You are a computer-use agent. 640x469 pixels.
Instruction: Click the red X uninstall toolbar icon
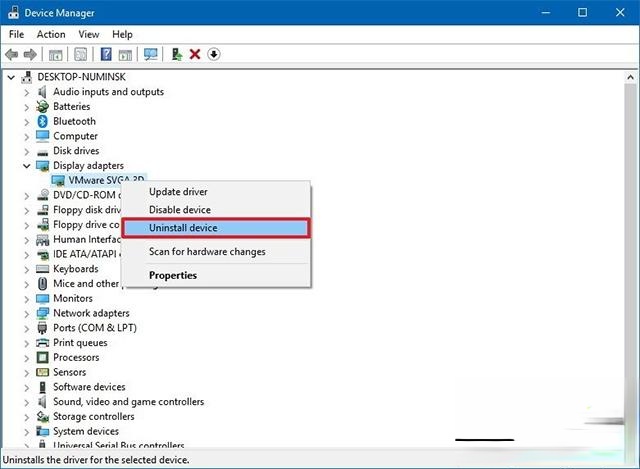[195, 54]
